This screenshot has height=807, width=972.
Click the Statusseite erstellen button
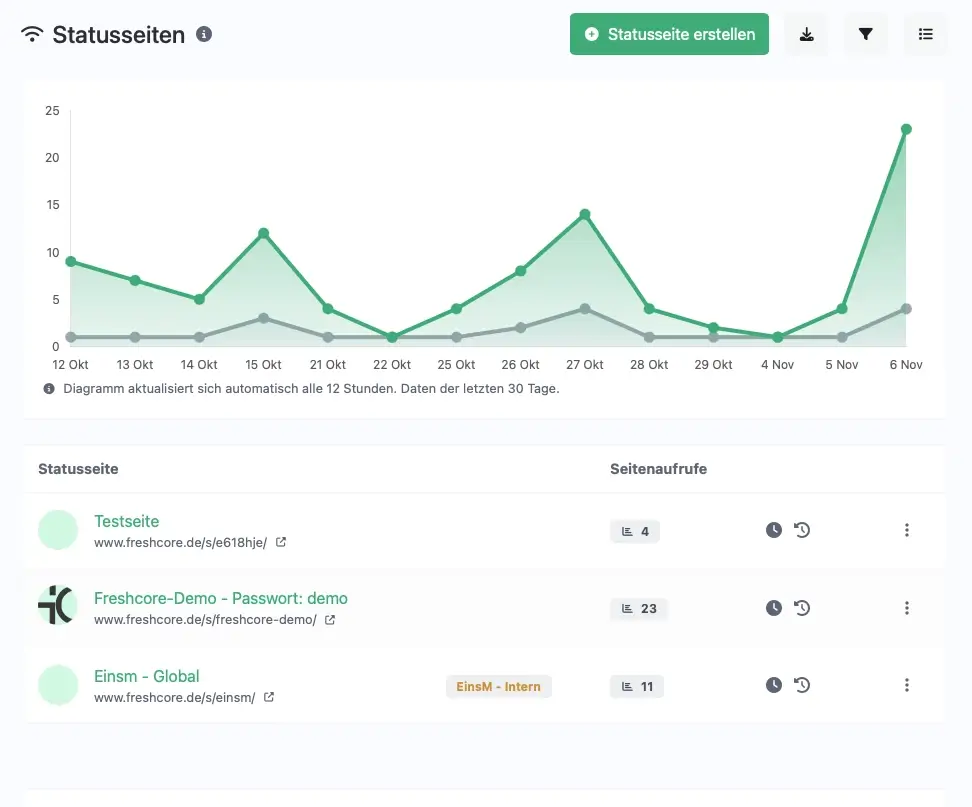pyautogui.click(x=669, y=34)
